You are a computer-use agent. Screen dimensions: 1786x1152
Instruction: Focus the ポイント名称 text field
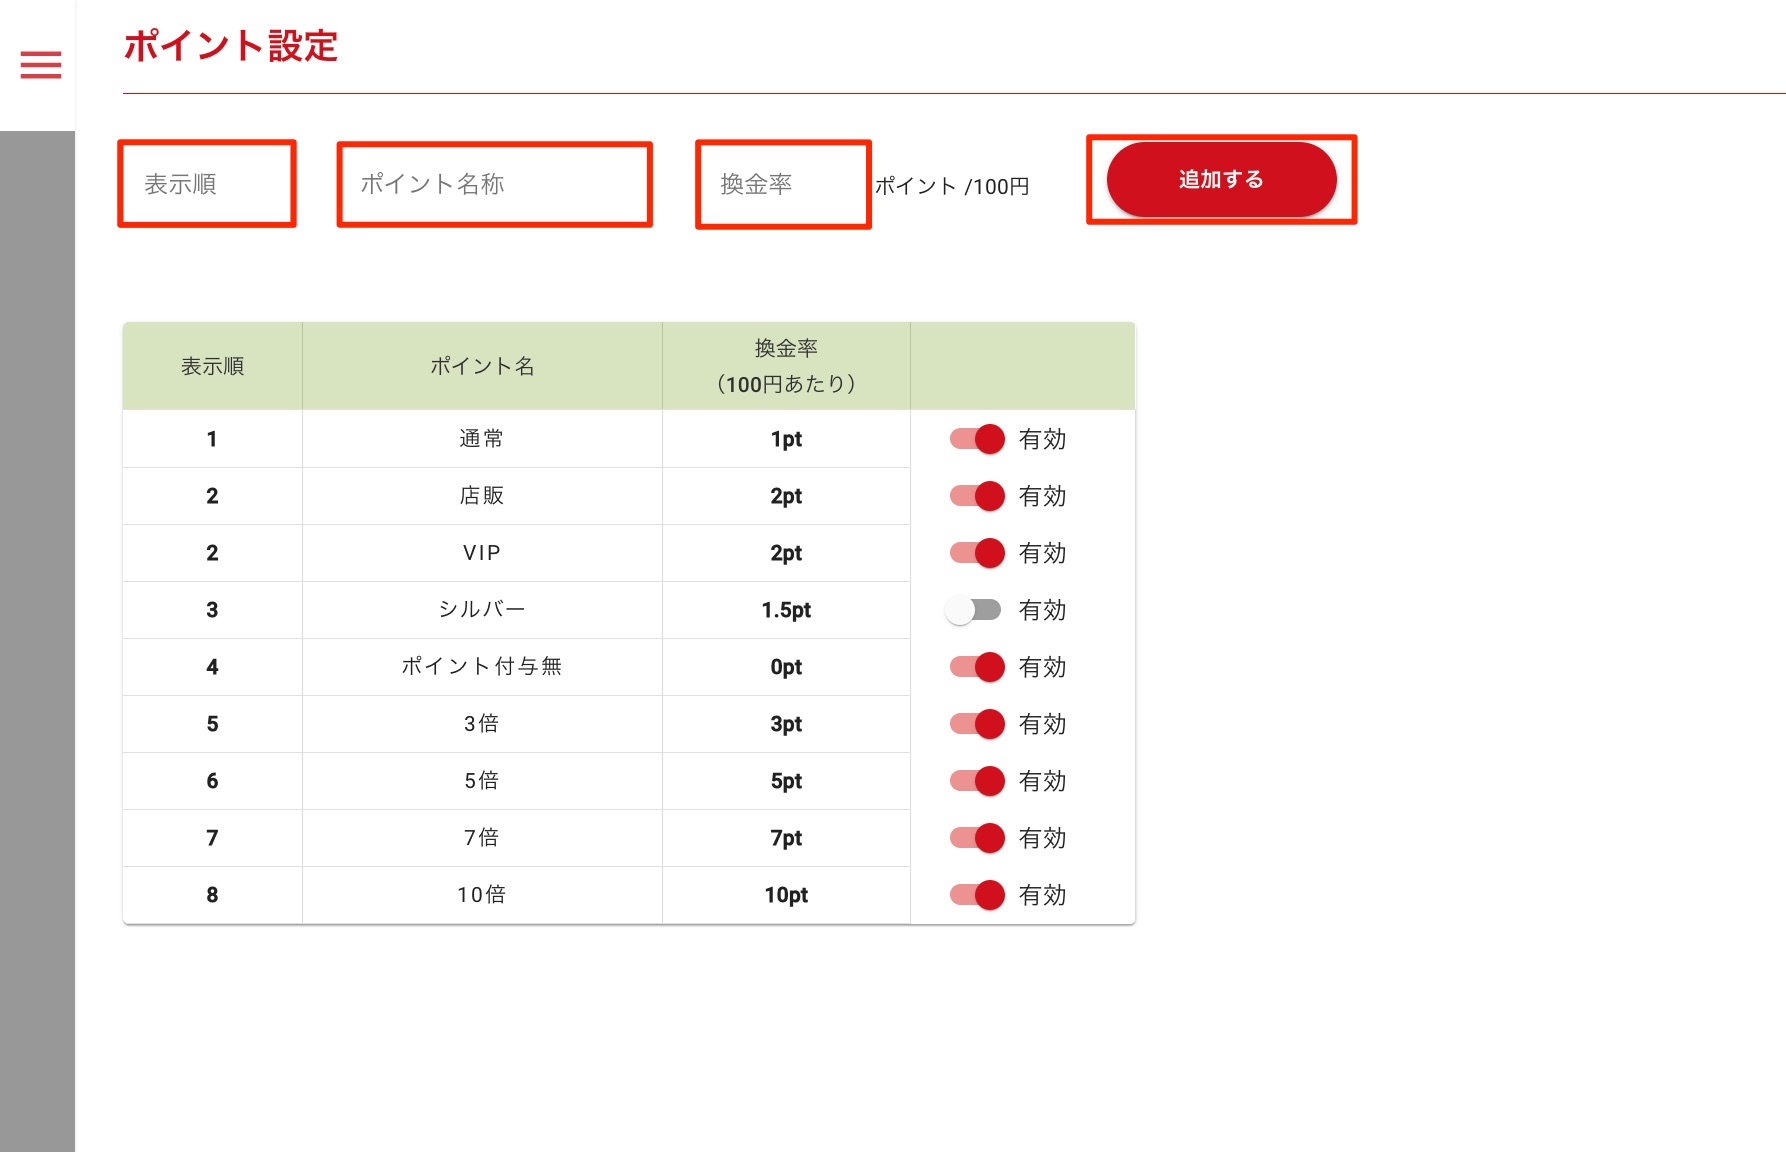pos(494,184)
